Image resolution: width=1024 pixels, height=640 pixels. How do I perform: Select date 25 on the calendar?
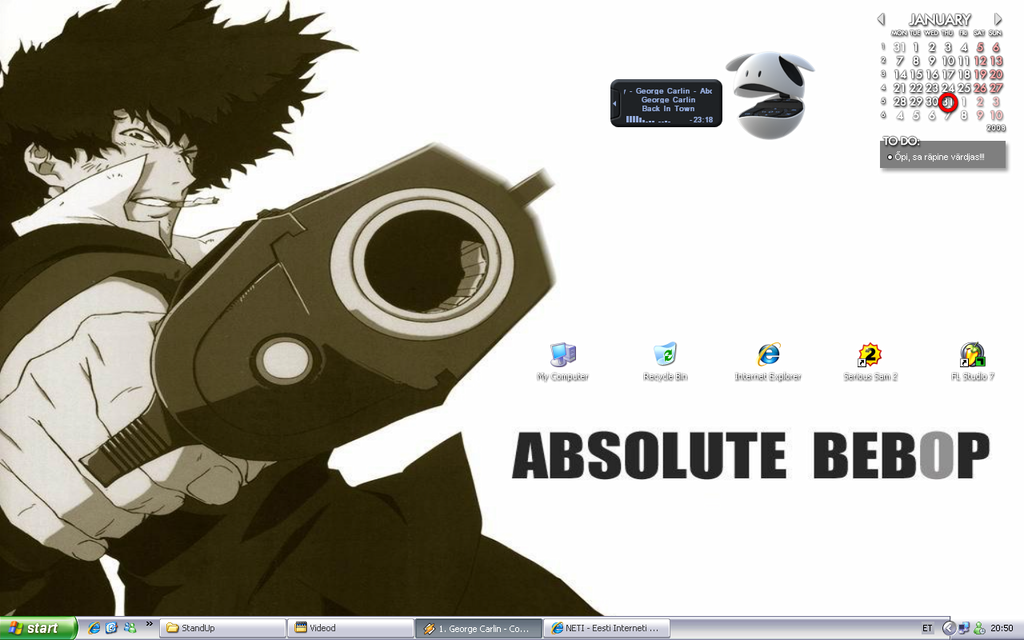964,88
